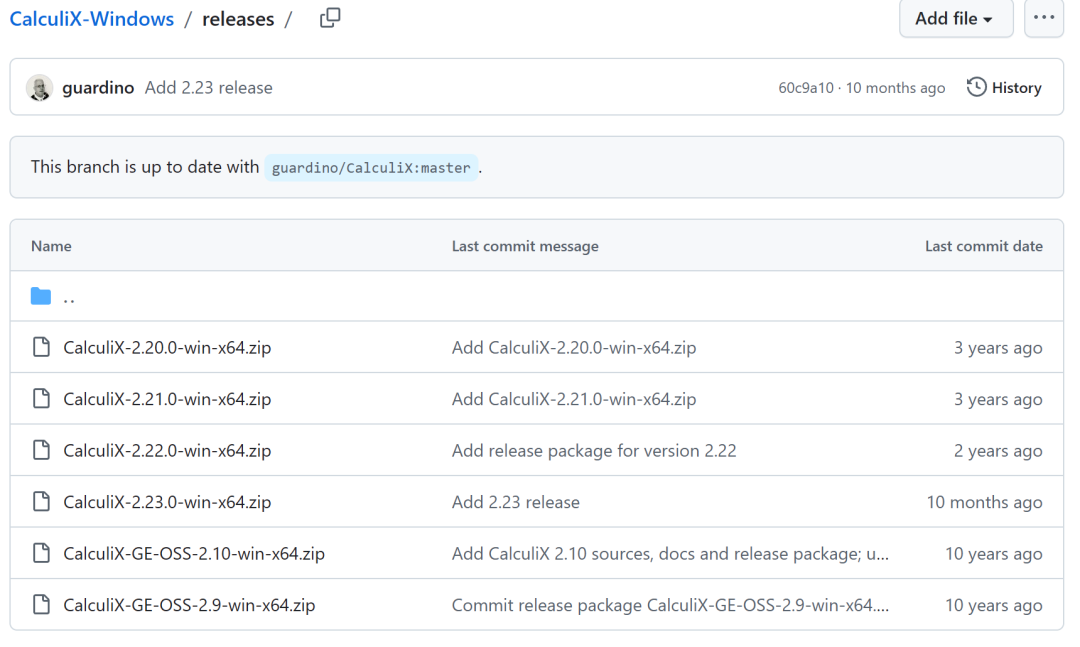Open CalculiX-2.23.0-win-x64.zip file

(167, 502)
